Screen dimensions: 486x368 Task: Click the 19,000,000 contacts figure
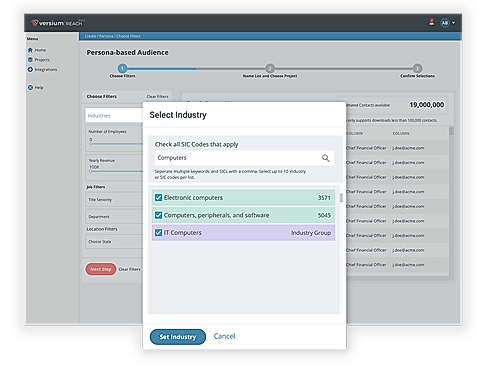[x=427, y=105]
